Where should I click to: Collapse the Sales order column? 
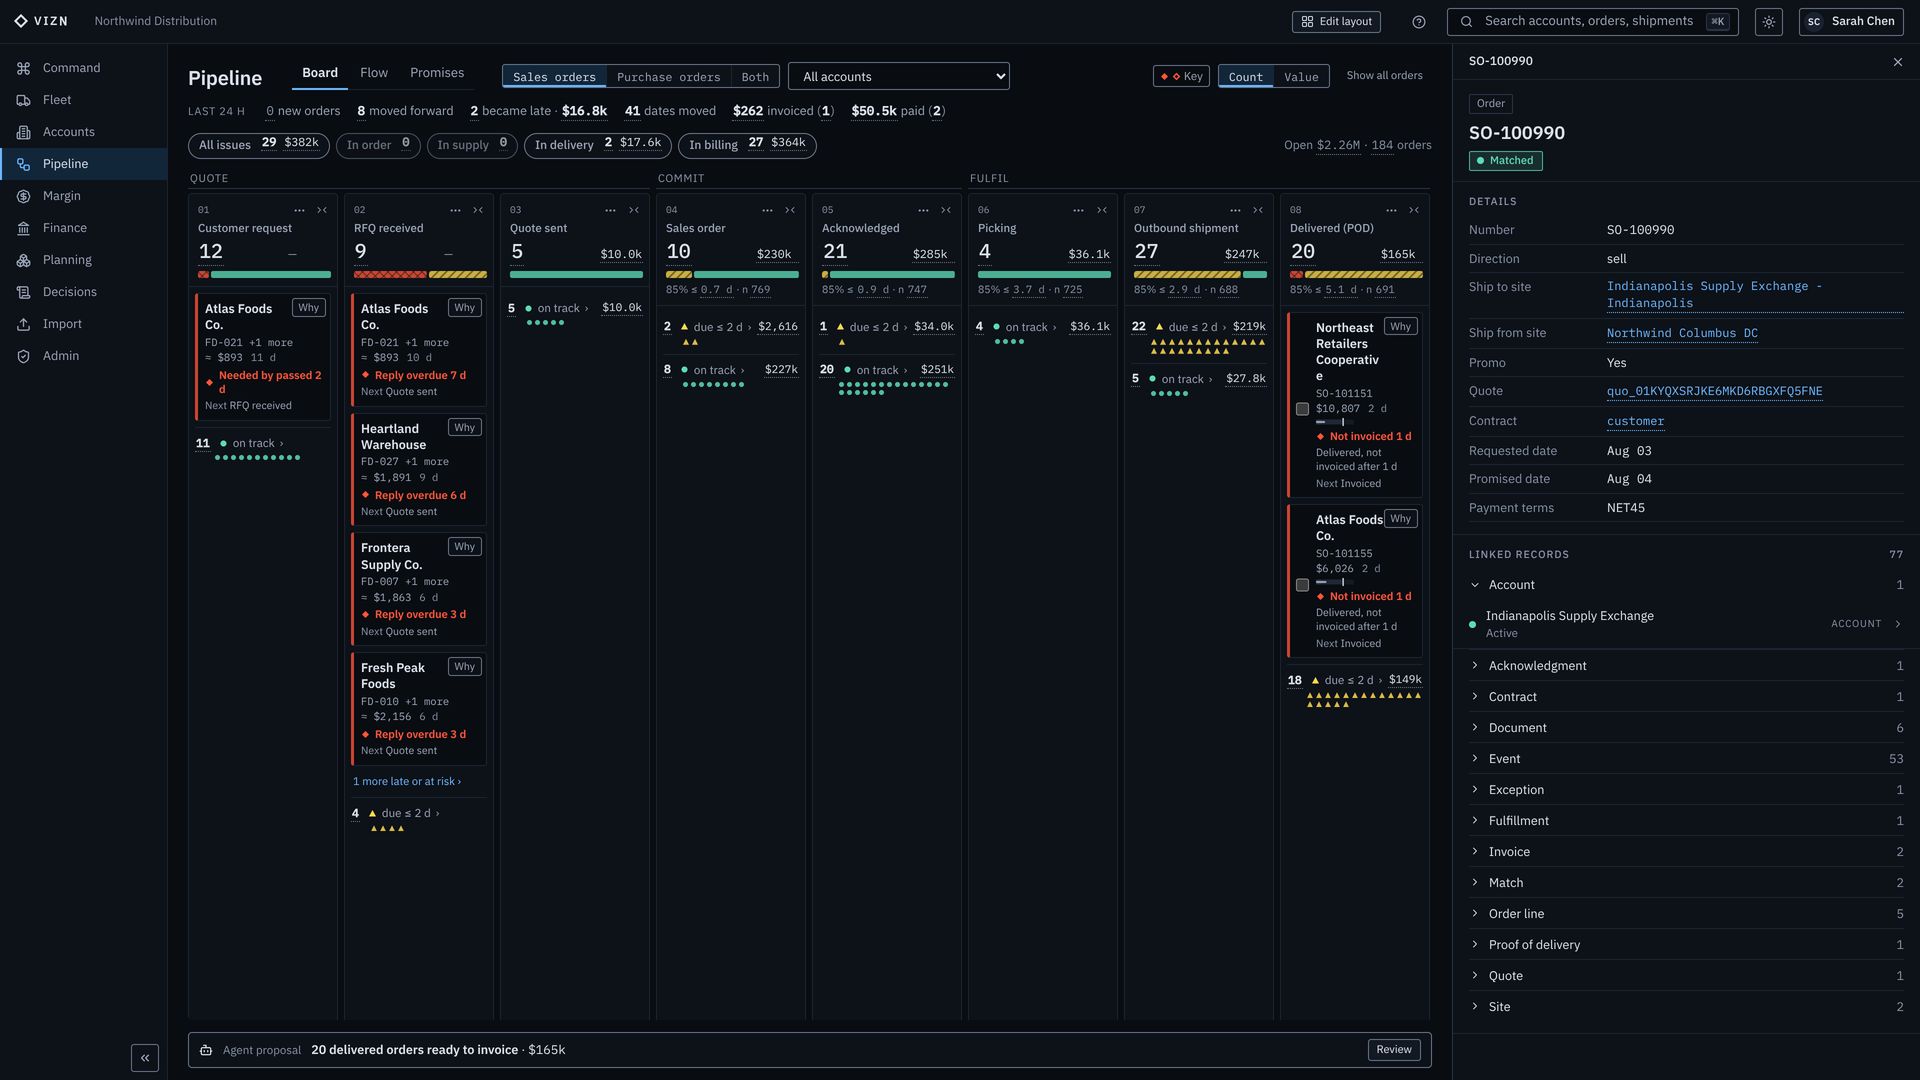(x=790, y=210)
